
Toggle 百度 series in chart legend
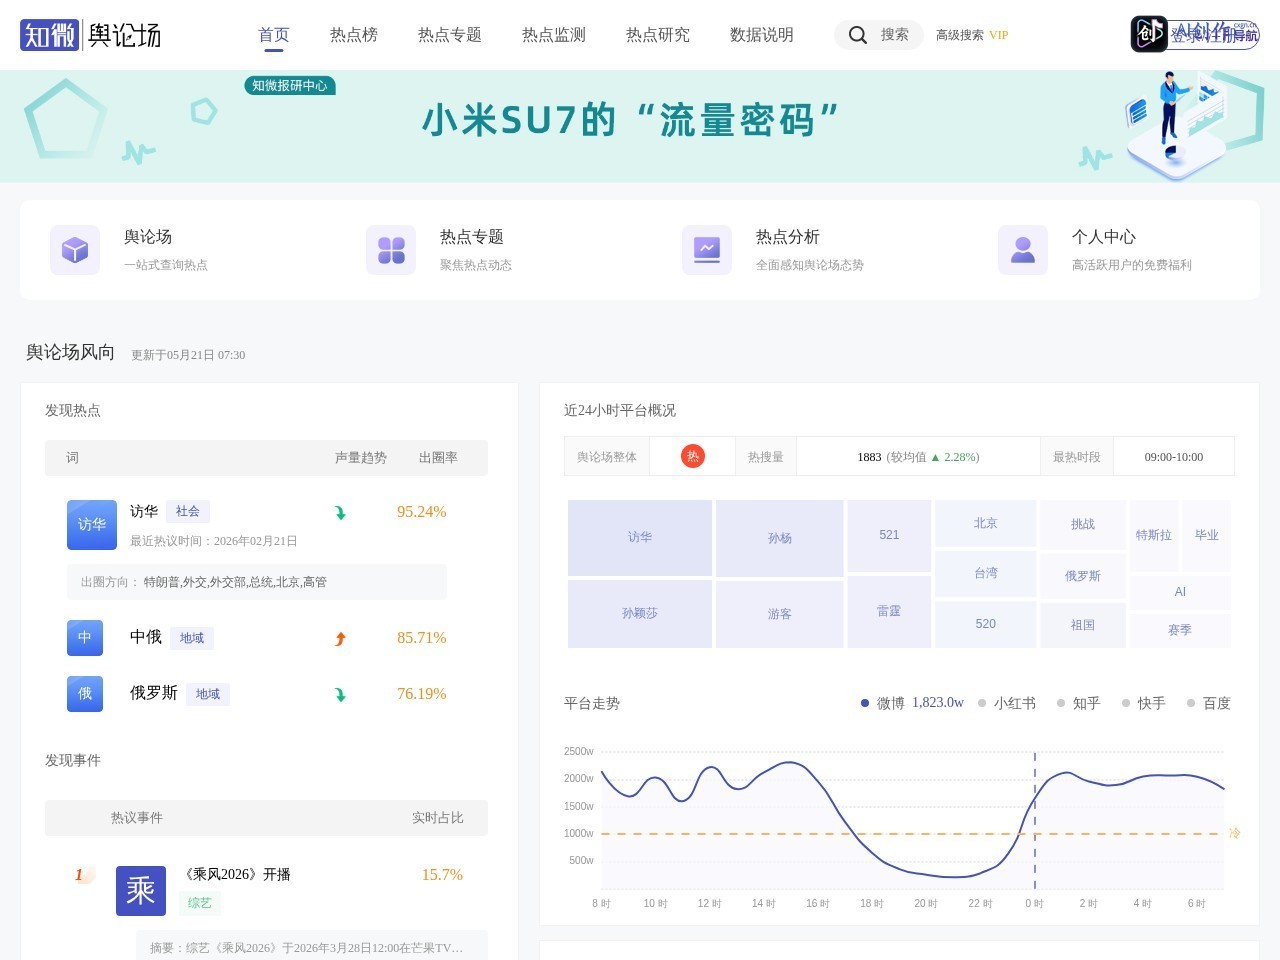(1209, 703)
